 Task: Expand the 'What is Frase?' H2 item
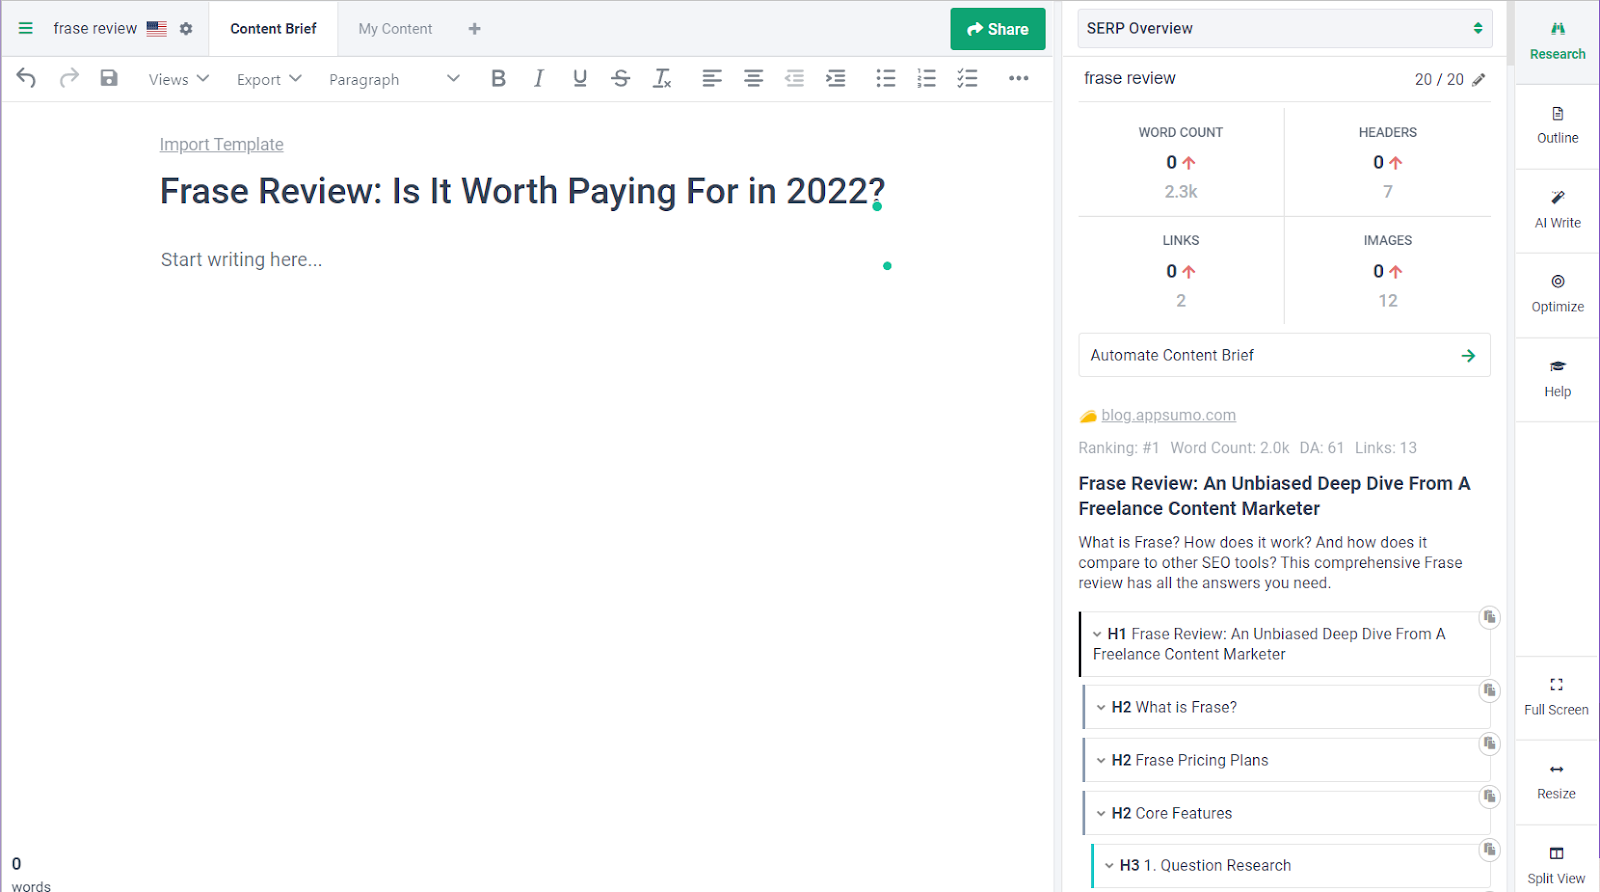[x=1101, y=707]
